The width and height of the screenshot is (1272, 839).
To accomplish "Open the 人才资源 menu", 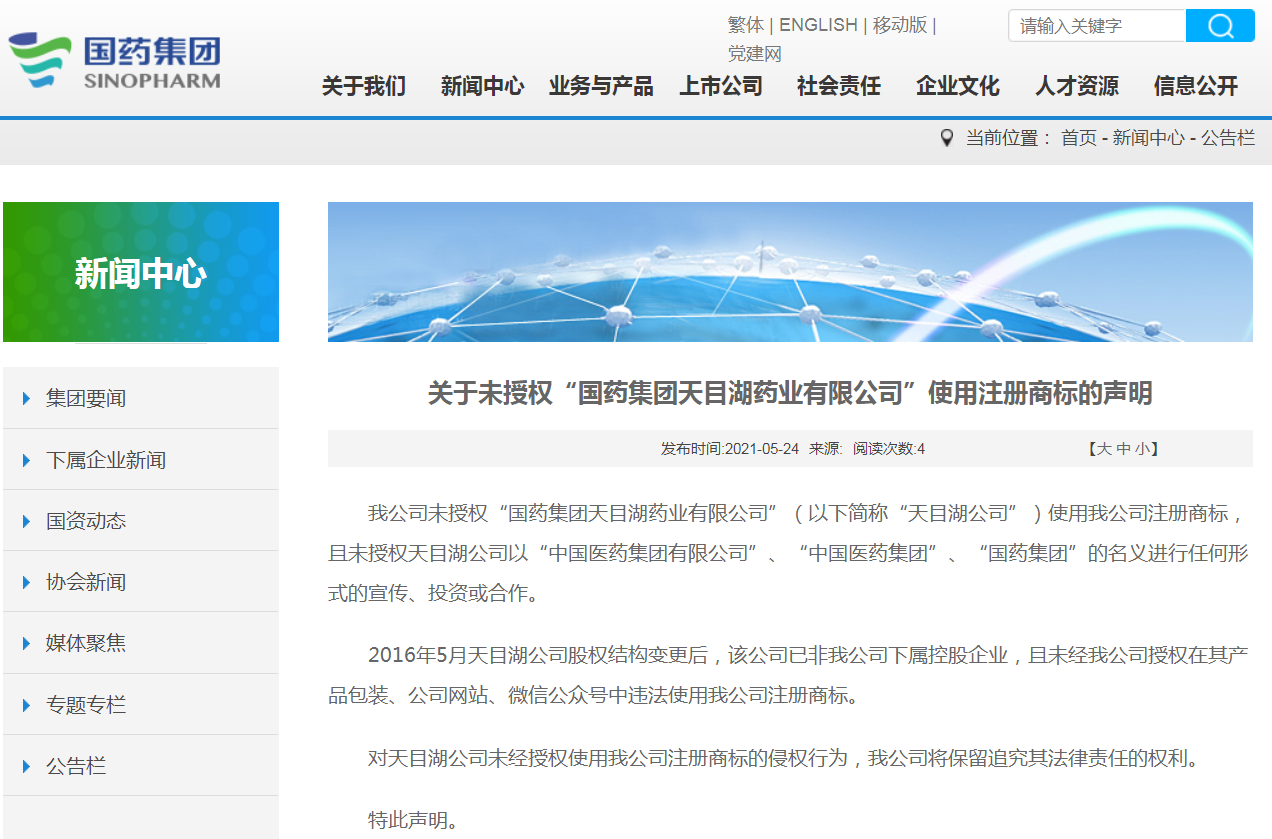I will tap(1077, 86).
